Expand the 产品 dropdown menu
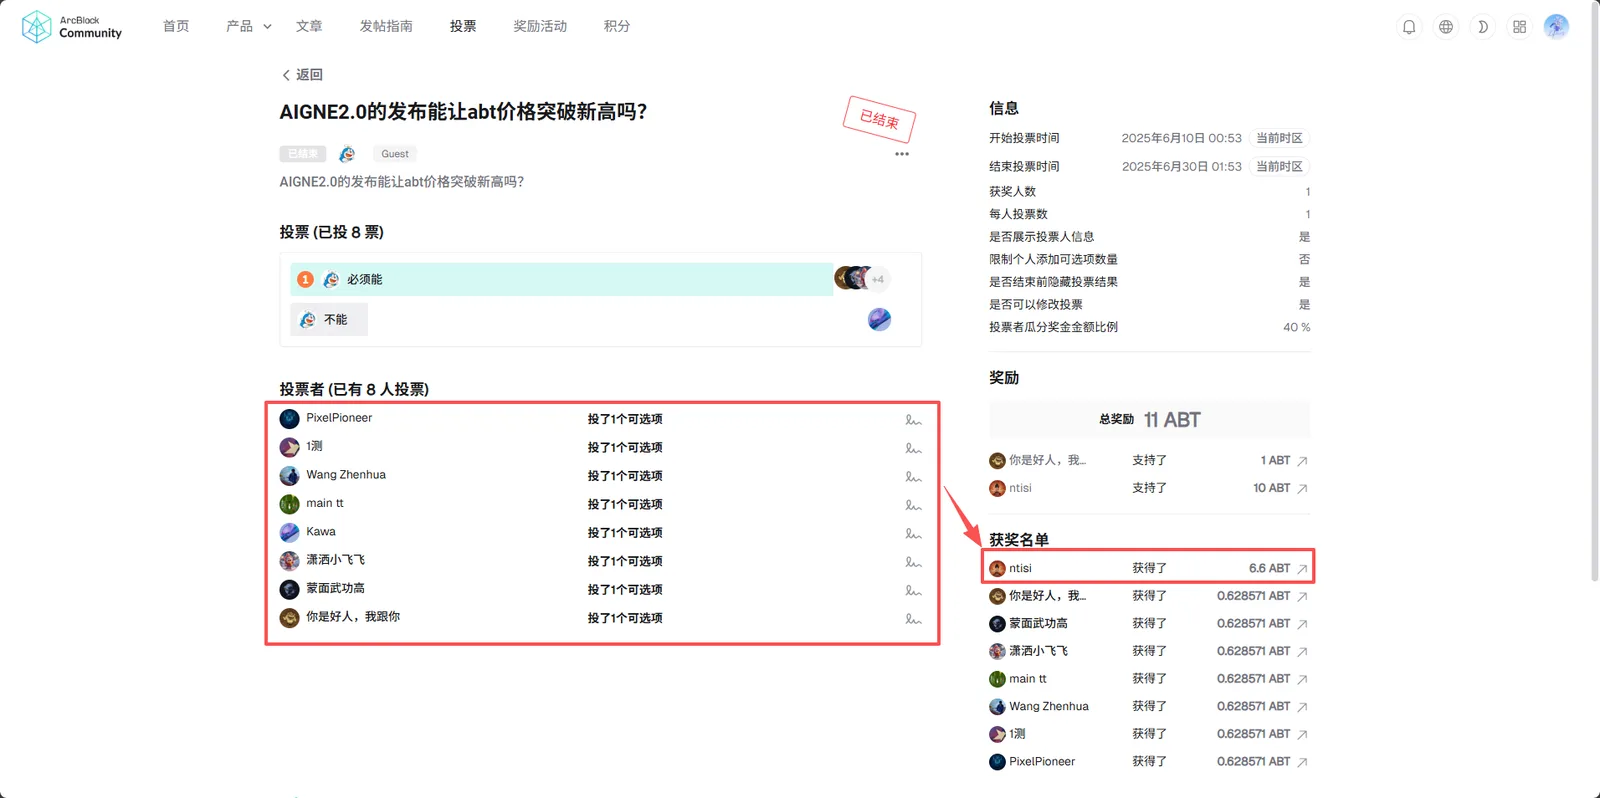 coord(249,26)
